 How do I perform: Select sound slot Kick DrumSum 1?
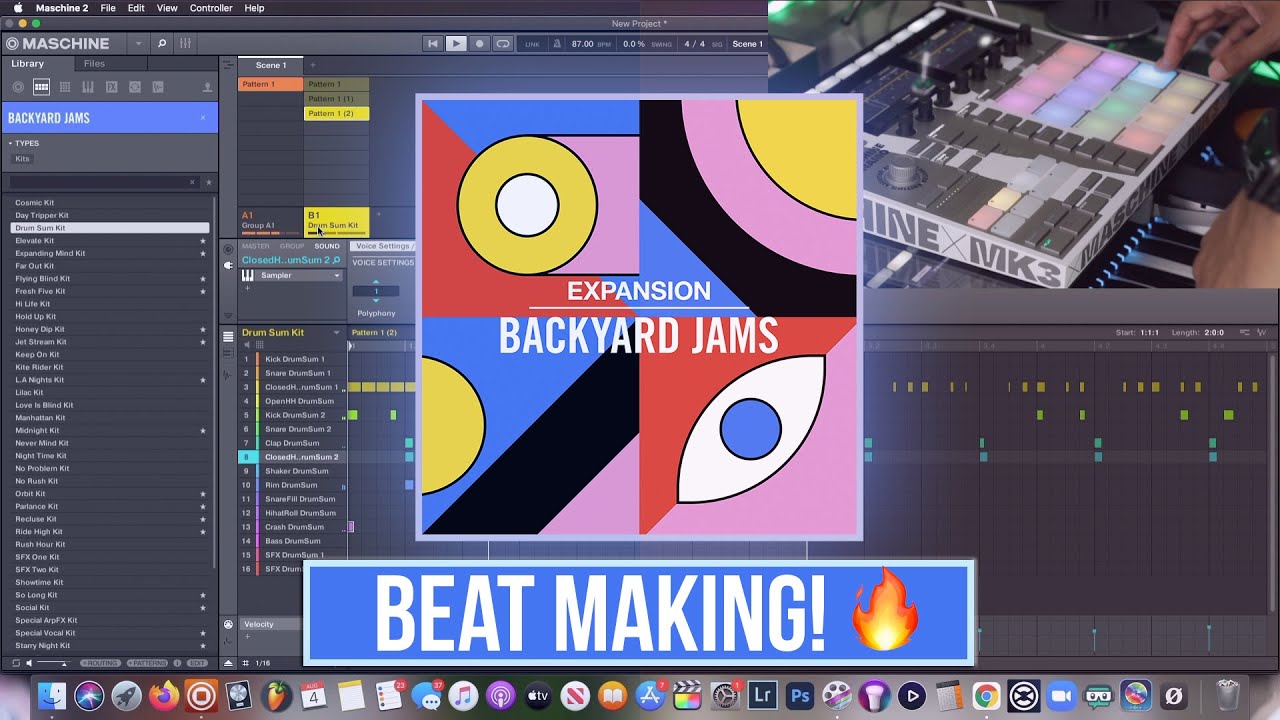pos(293,359)
